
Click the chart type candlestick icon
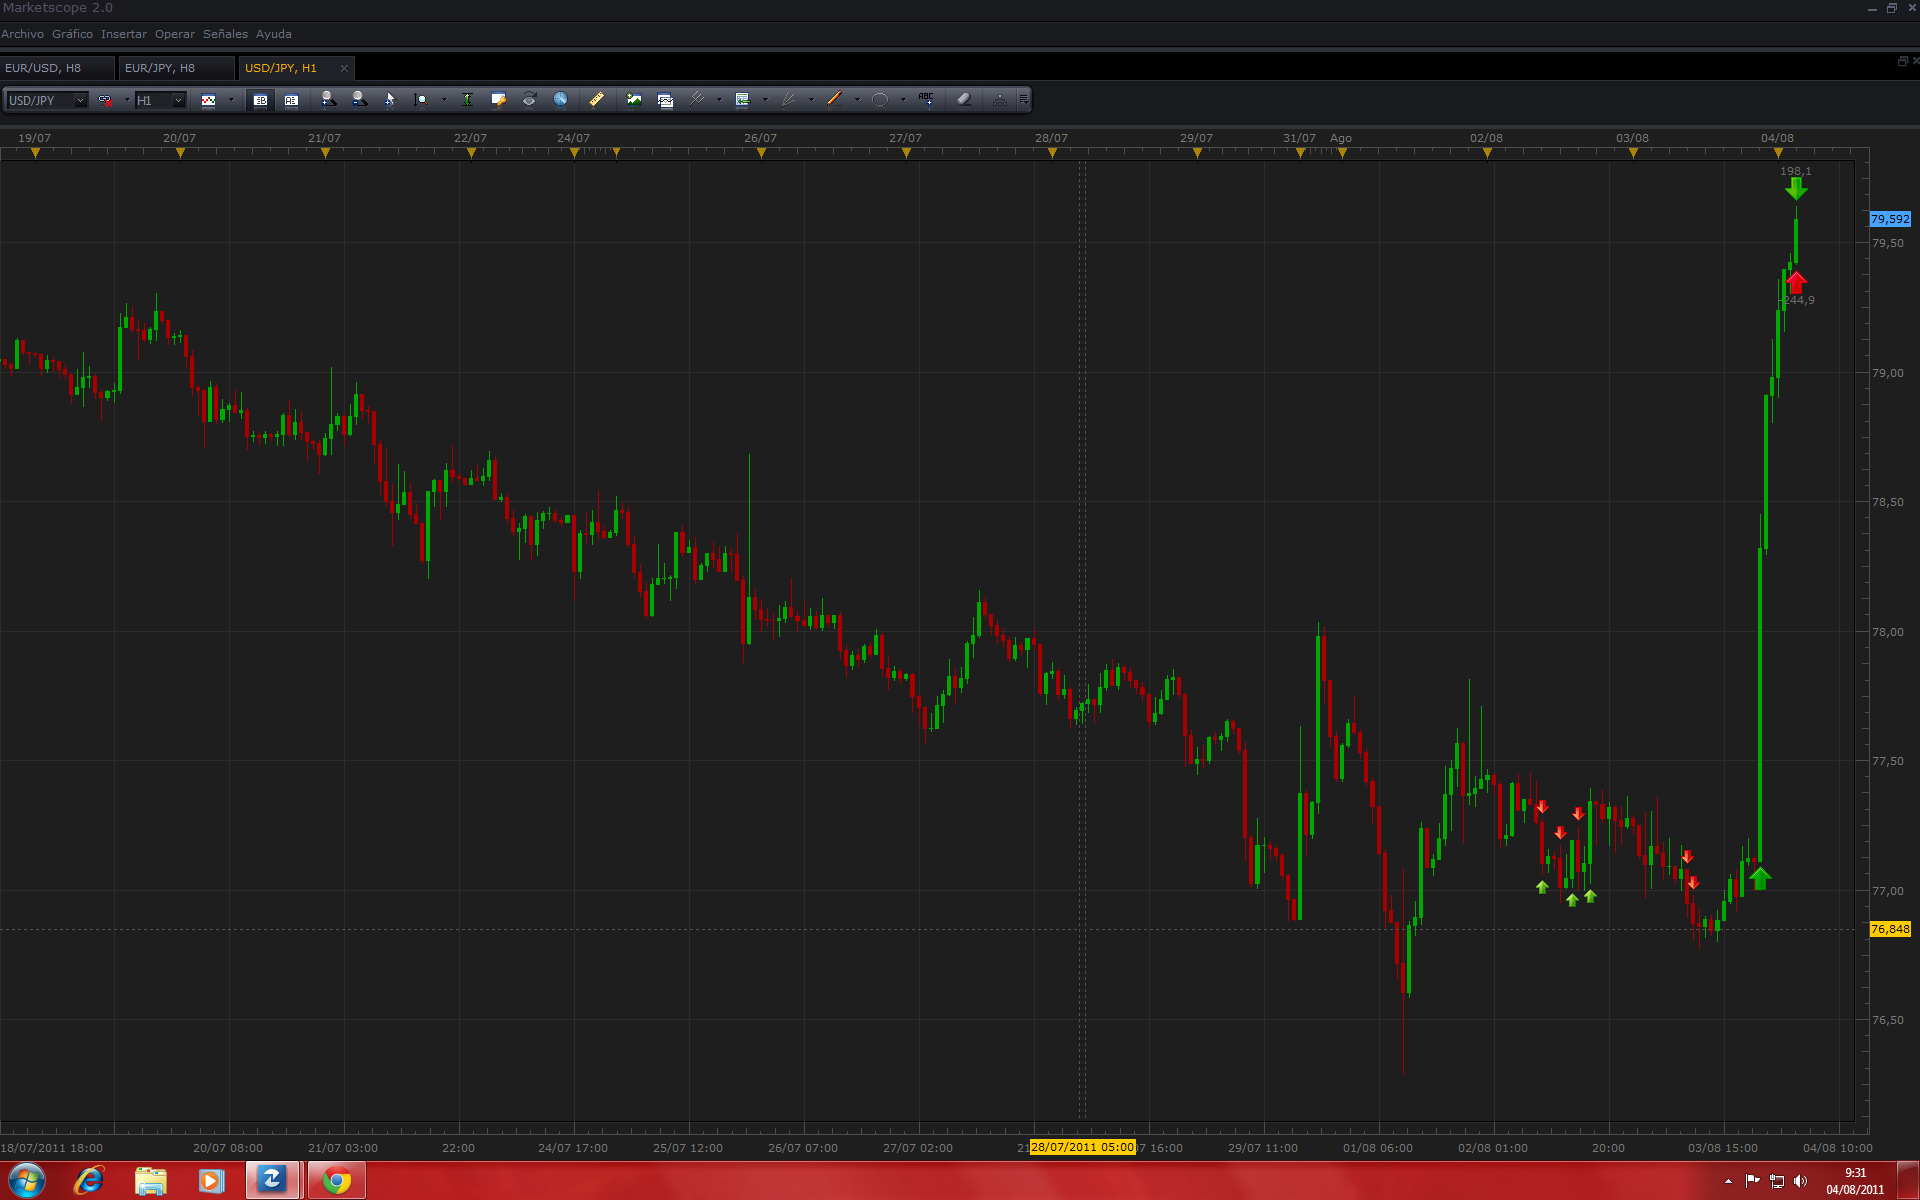click(x=208, y=100)
